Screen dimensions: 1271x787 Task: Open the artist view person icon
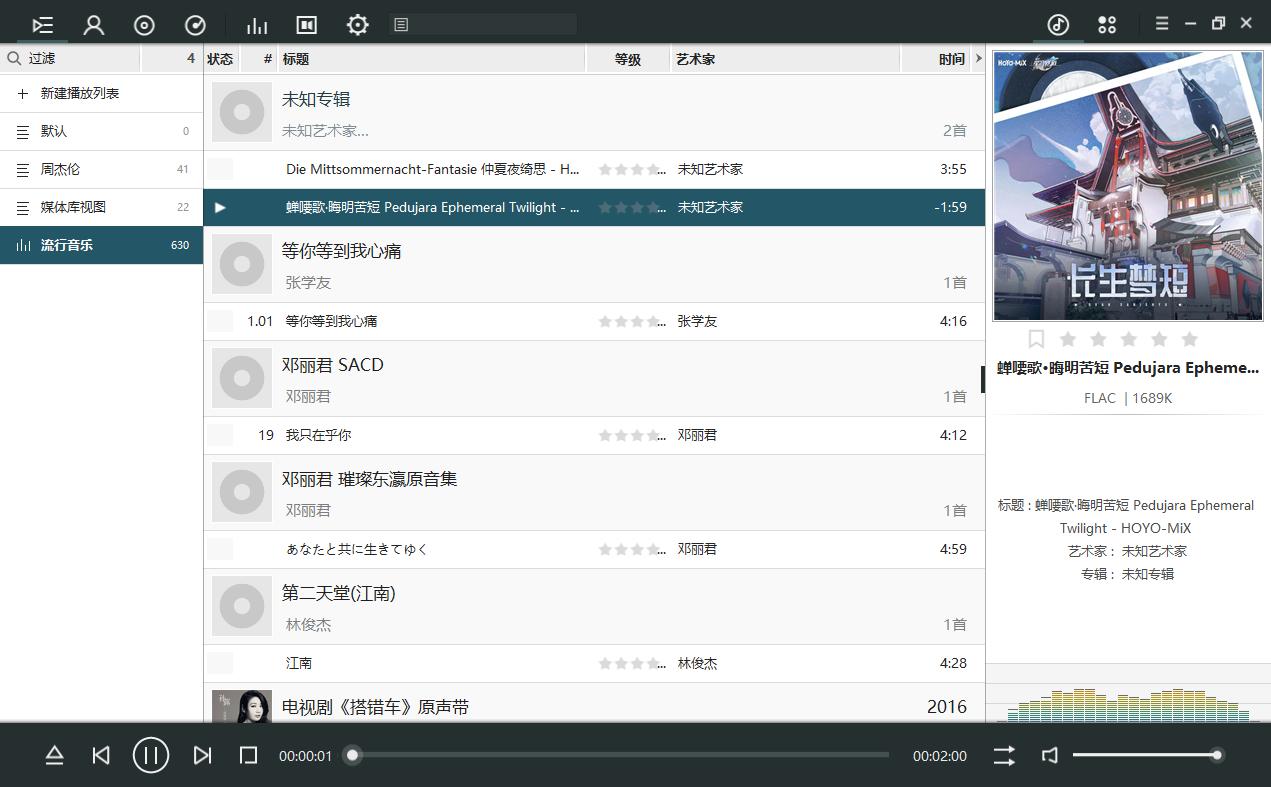click(x=93, y=25)
